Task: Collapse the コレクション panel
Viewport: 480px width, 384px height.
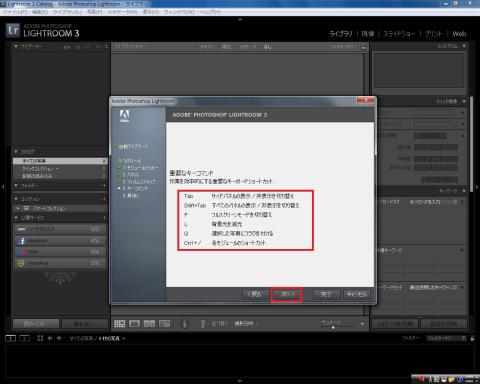Action: coord(16,199)
